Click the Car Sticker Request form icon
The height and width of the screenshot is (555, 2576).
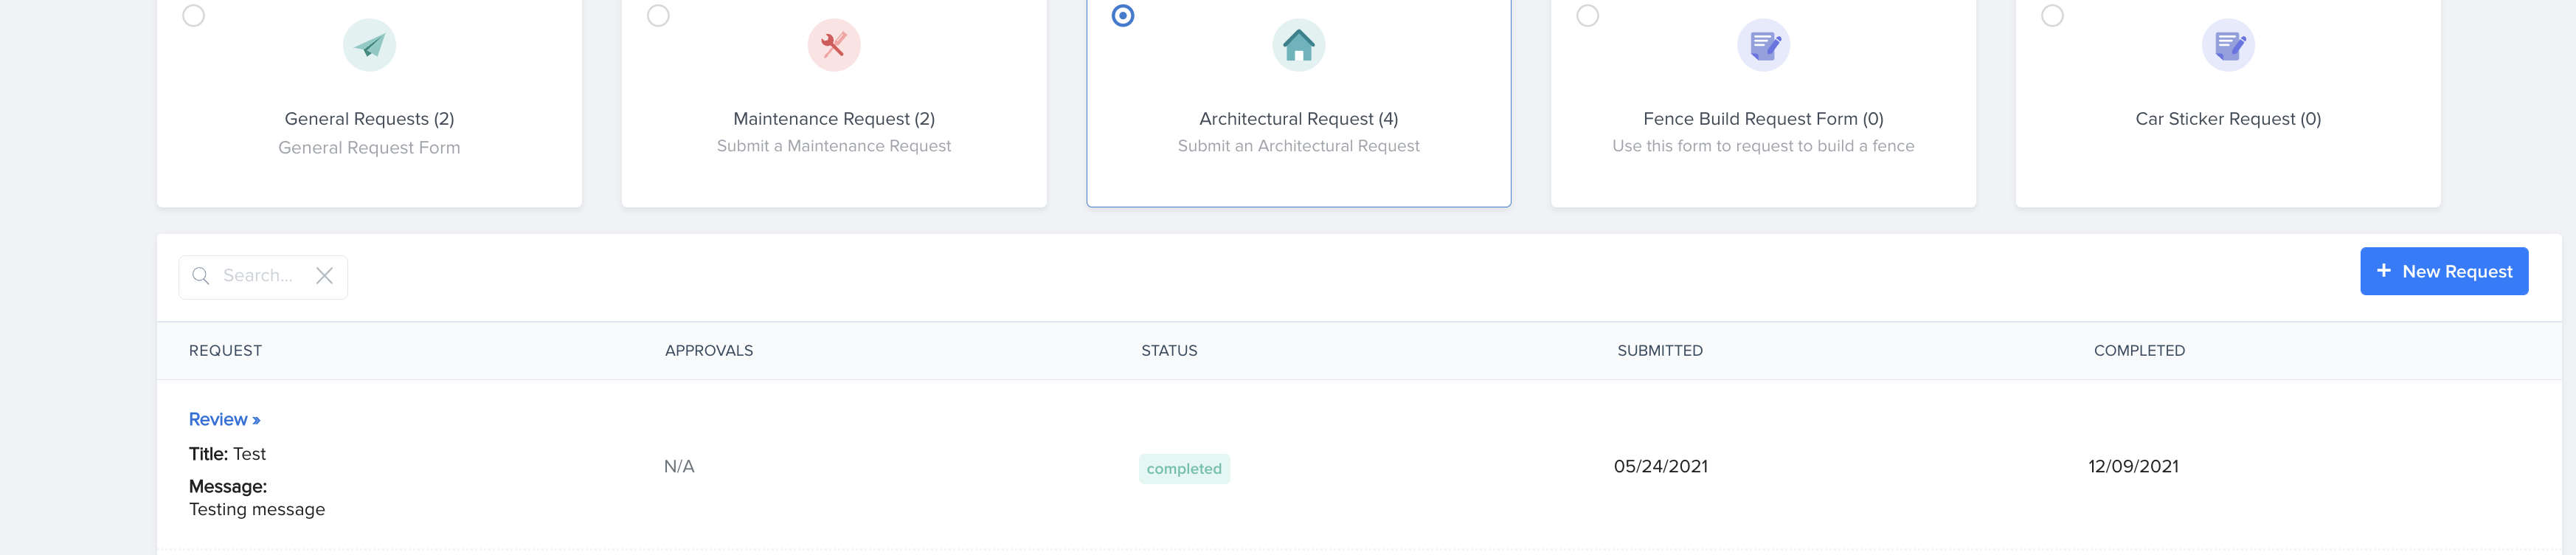tap(2227, 45)
